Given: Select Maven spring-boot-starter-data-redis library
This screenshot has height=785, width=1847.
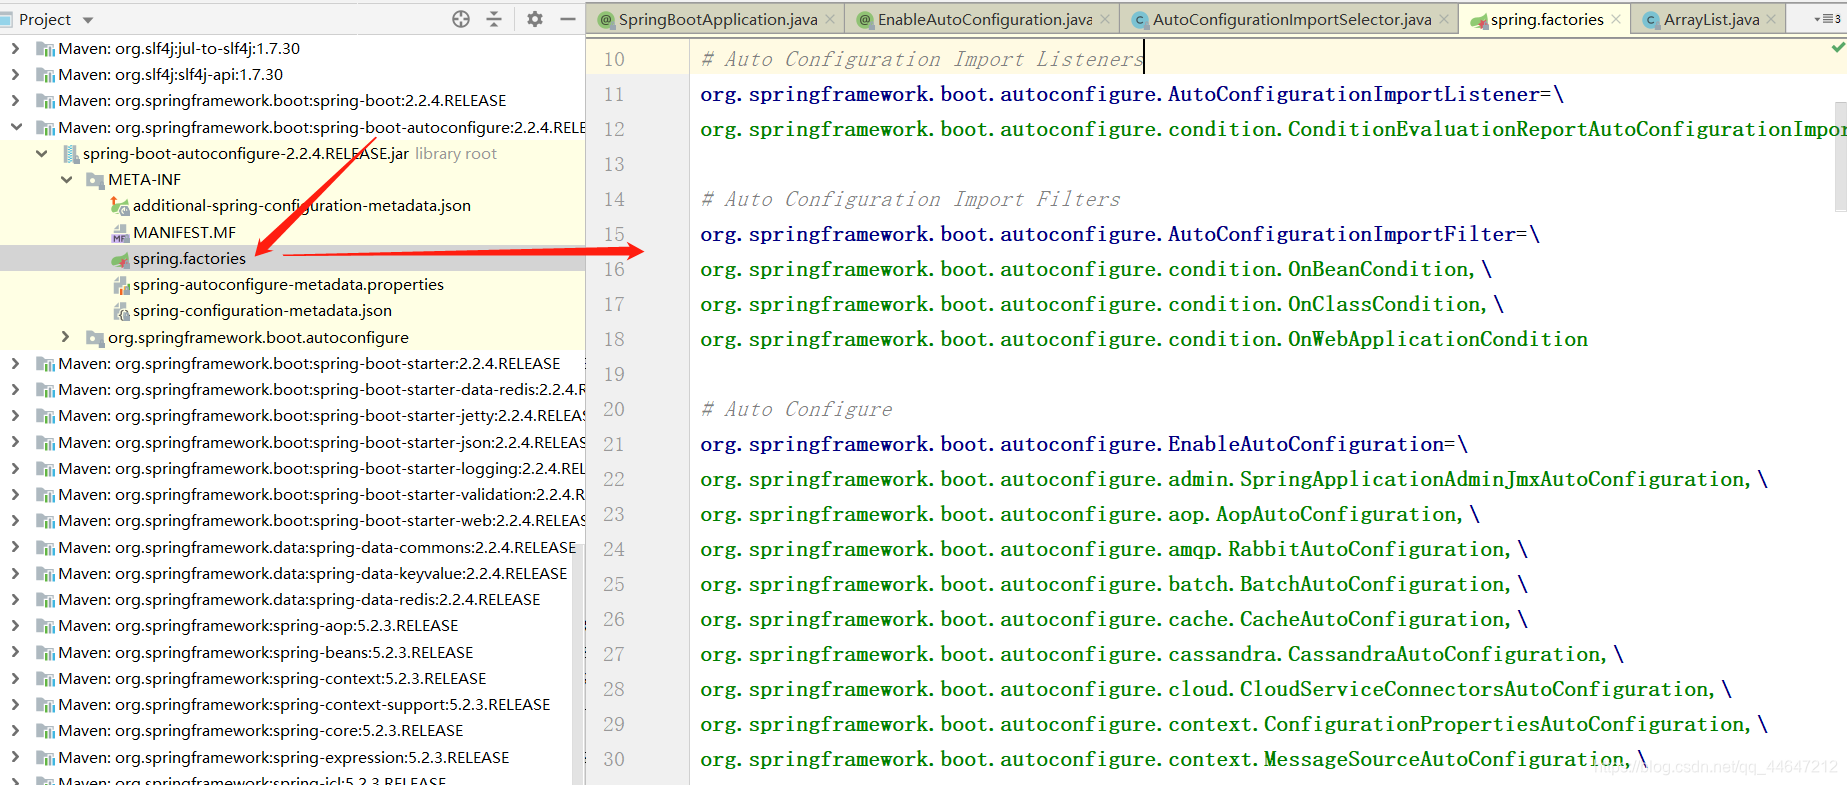Looking at the screenshot, I should pos(321,389).
